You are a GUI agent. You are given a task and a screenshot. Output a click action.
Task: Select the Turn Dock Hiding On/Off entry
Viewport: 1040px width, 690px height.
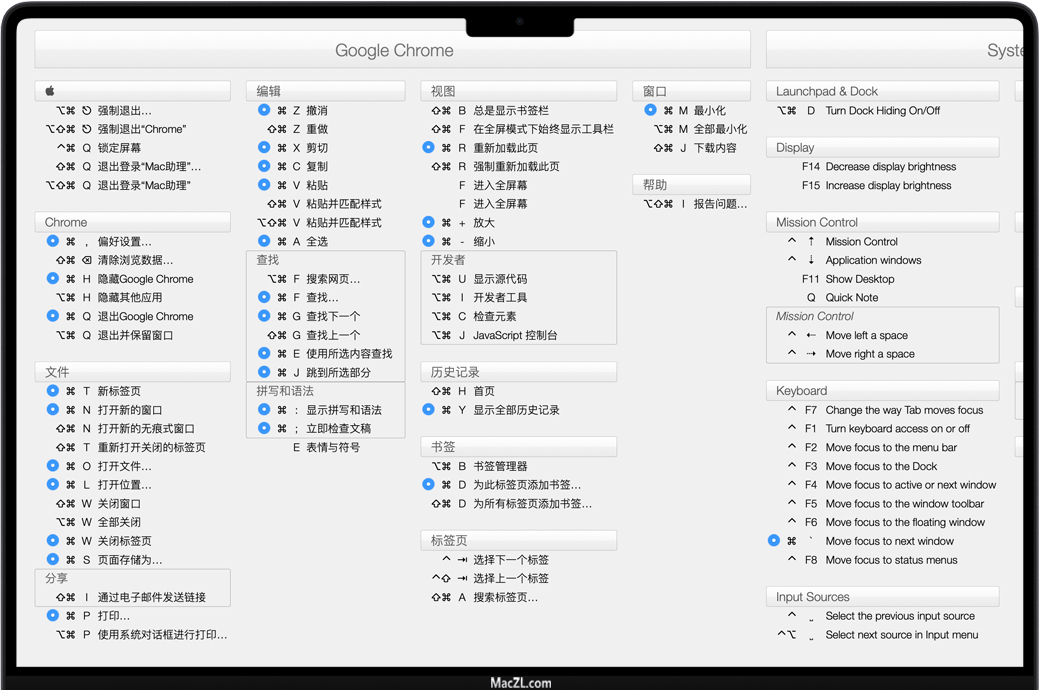coord(882,111)
